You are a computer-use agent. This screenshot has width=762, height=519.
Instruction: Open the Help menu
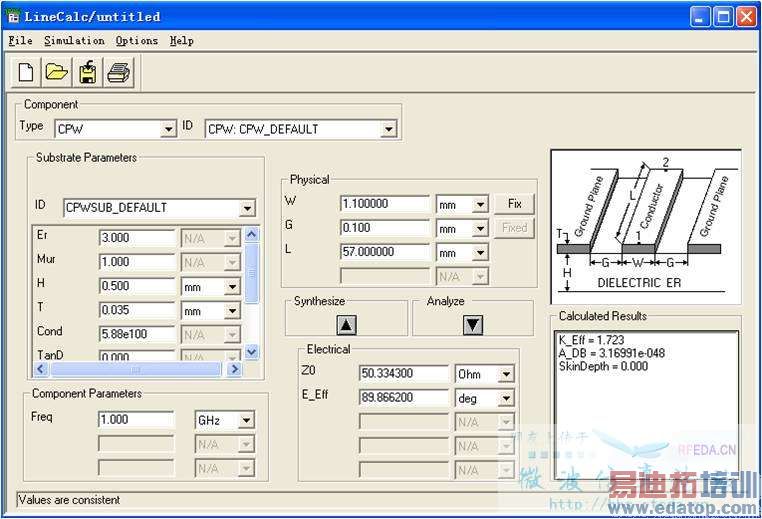181,41
